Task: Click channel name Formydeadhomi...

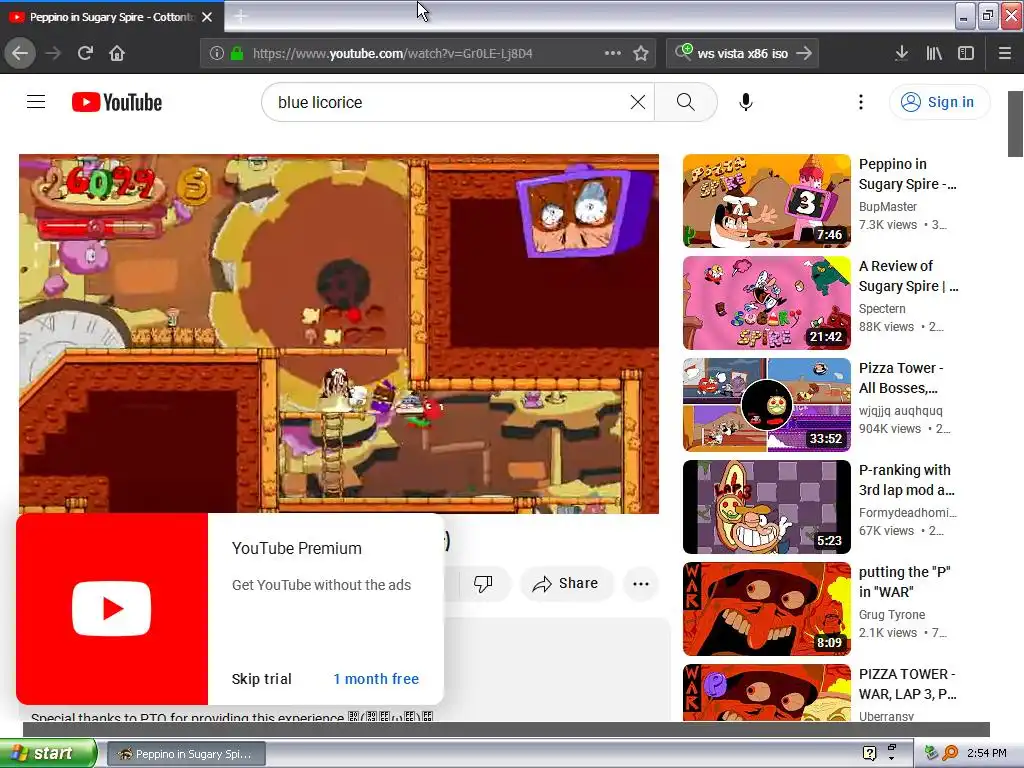Action: (908, 513)
